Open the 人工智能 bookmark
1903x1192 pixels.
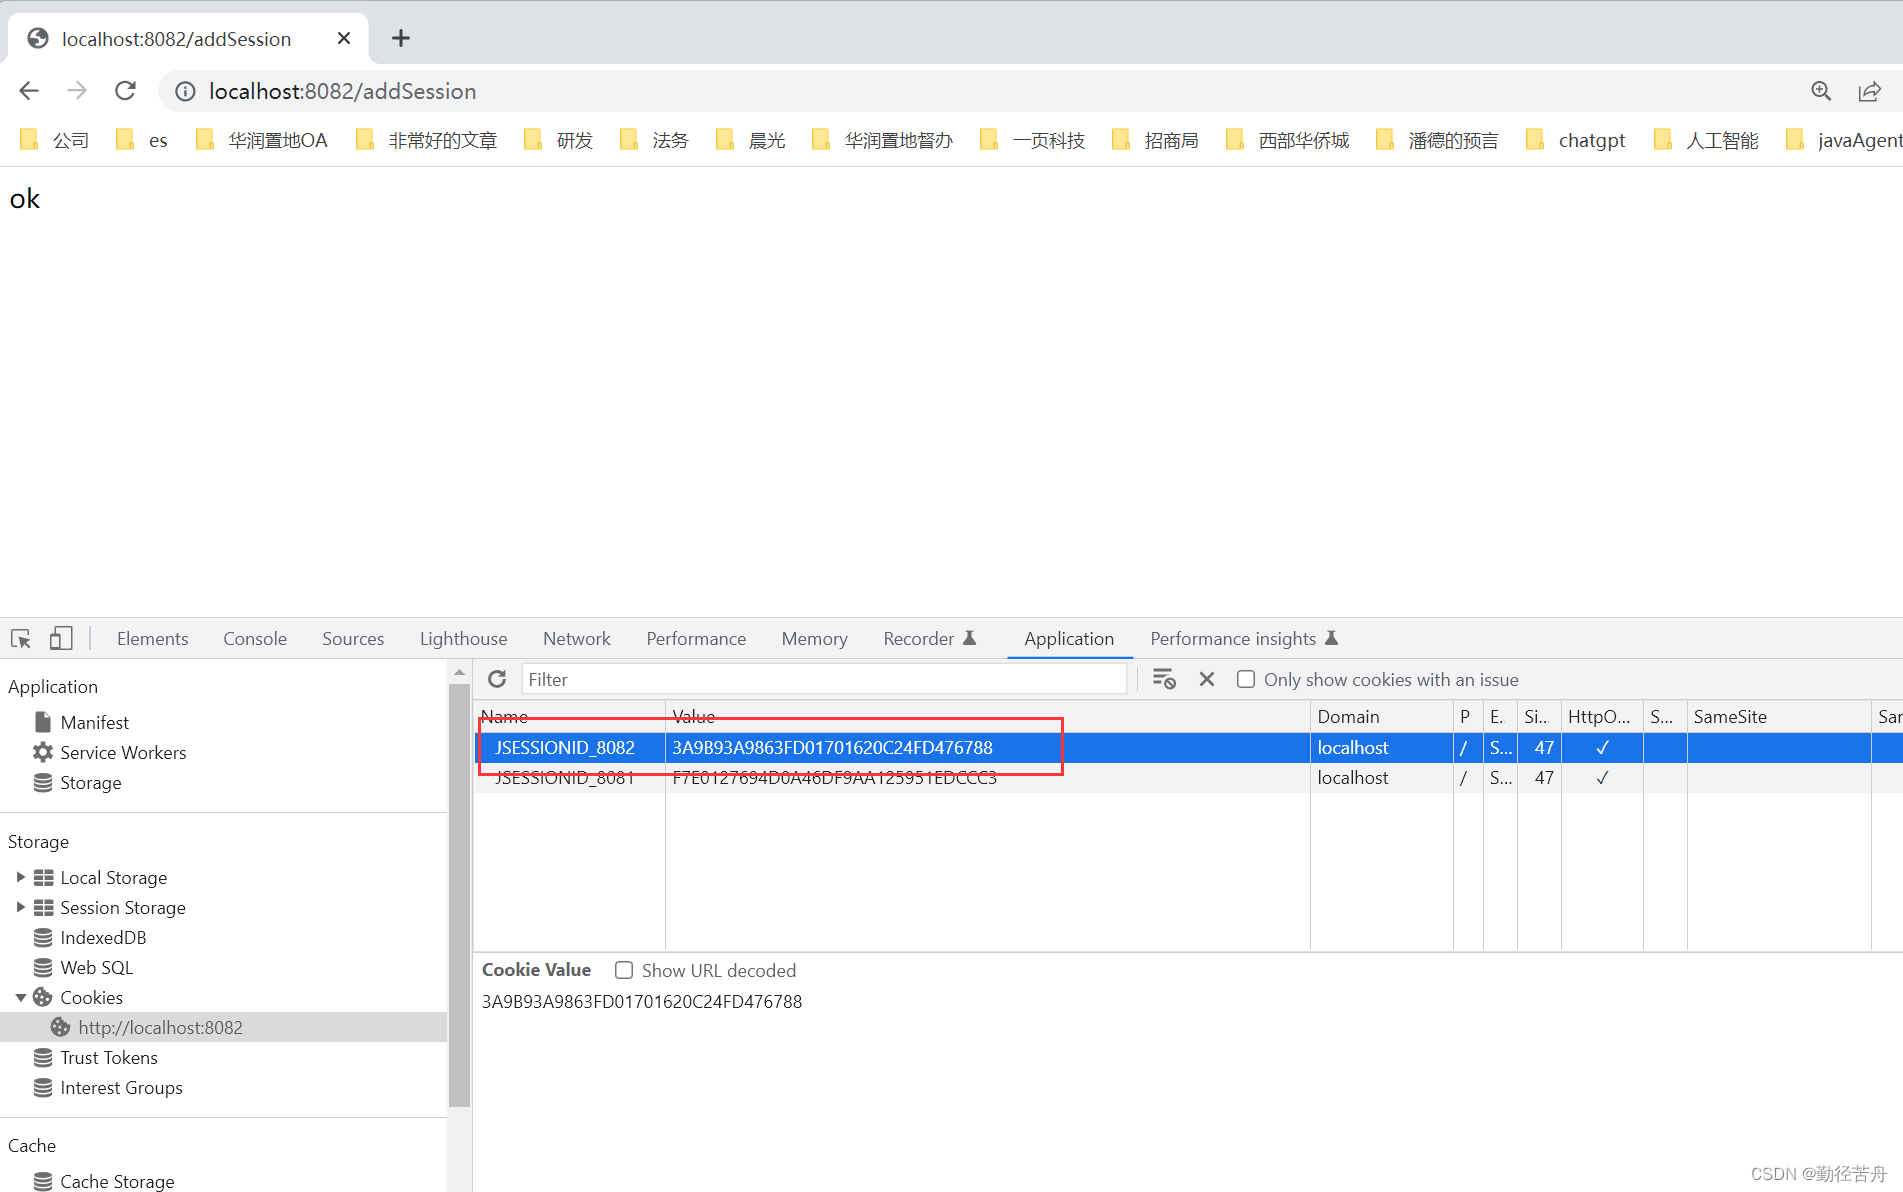[x=1706, y=140]
